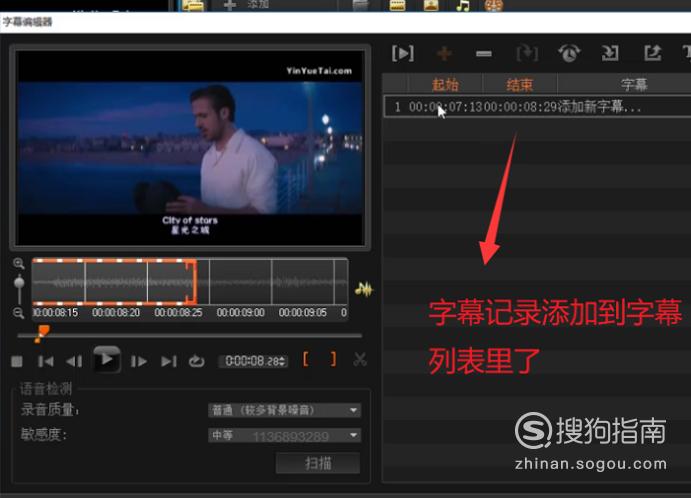
Task: Open the 录音质量 recording quality dropdown
Action: click(x=285, y=410)
